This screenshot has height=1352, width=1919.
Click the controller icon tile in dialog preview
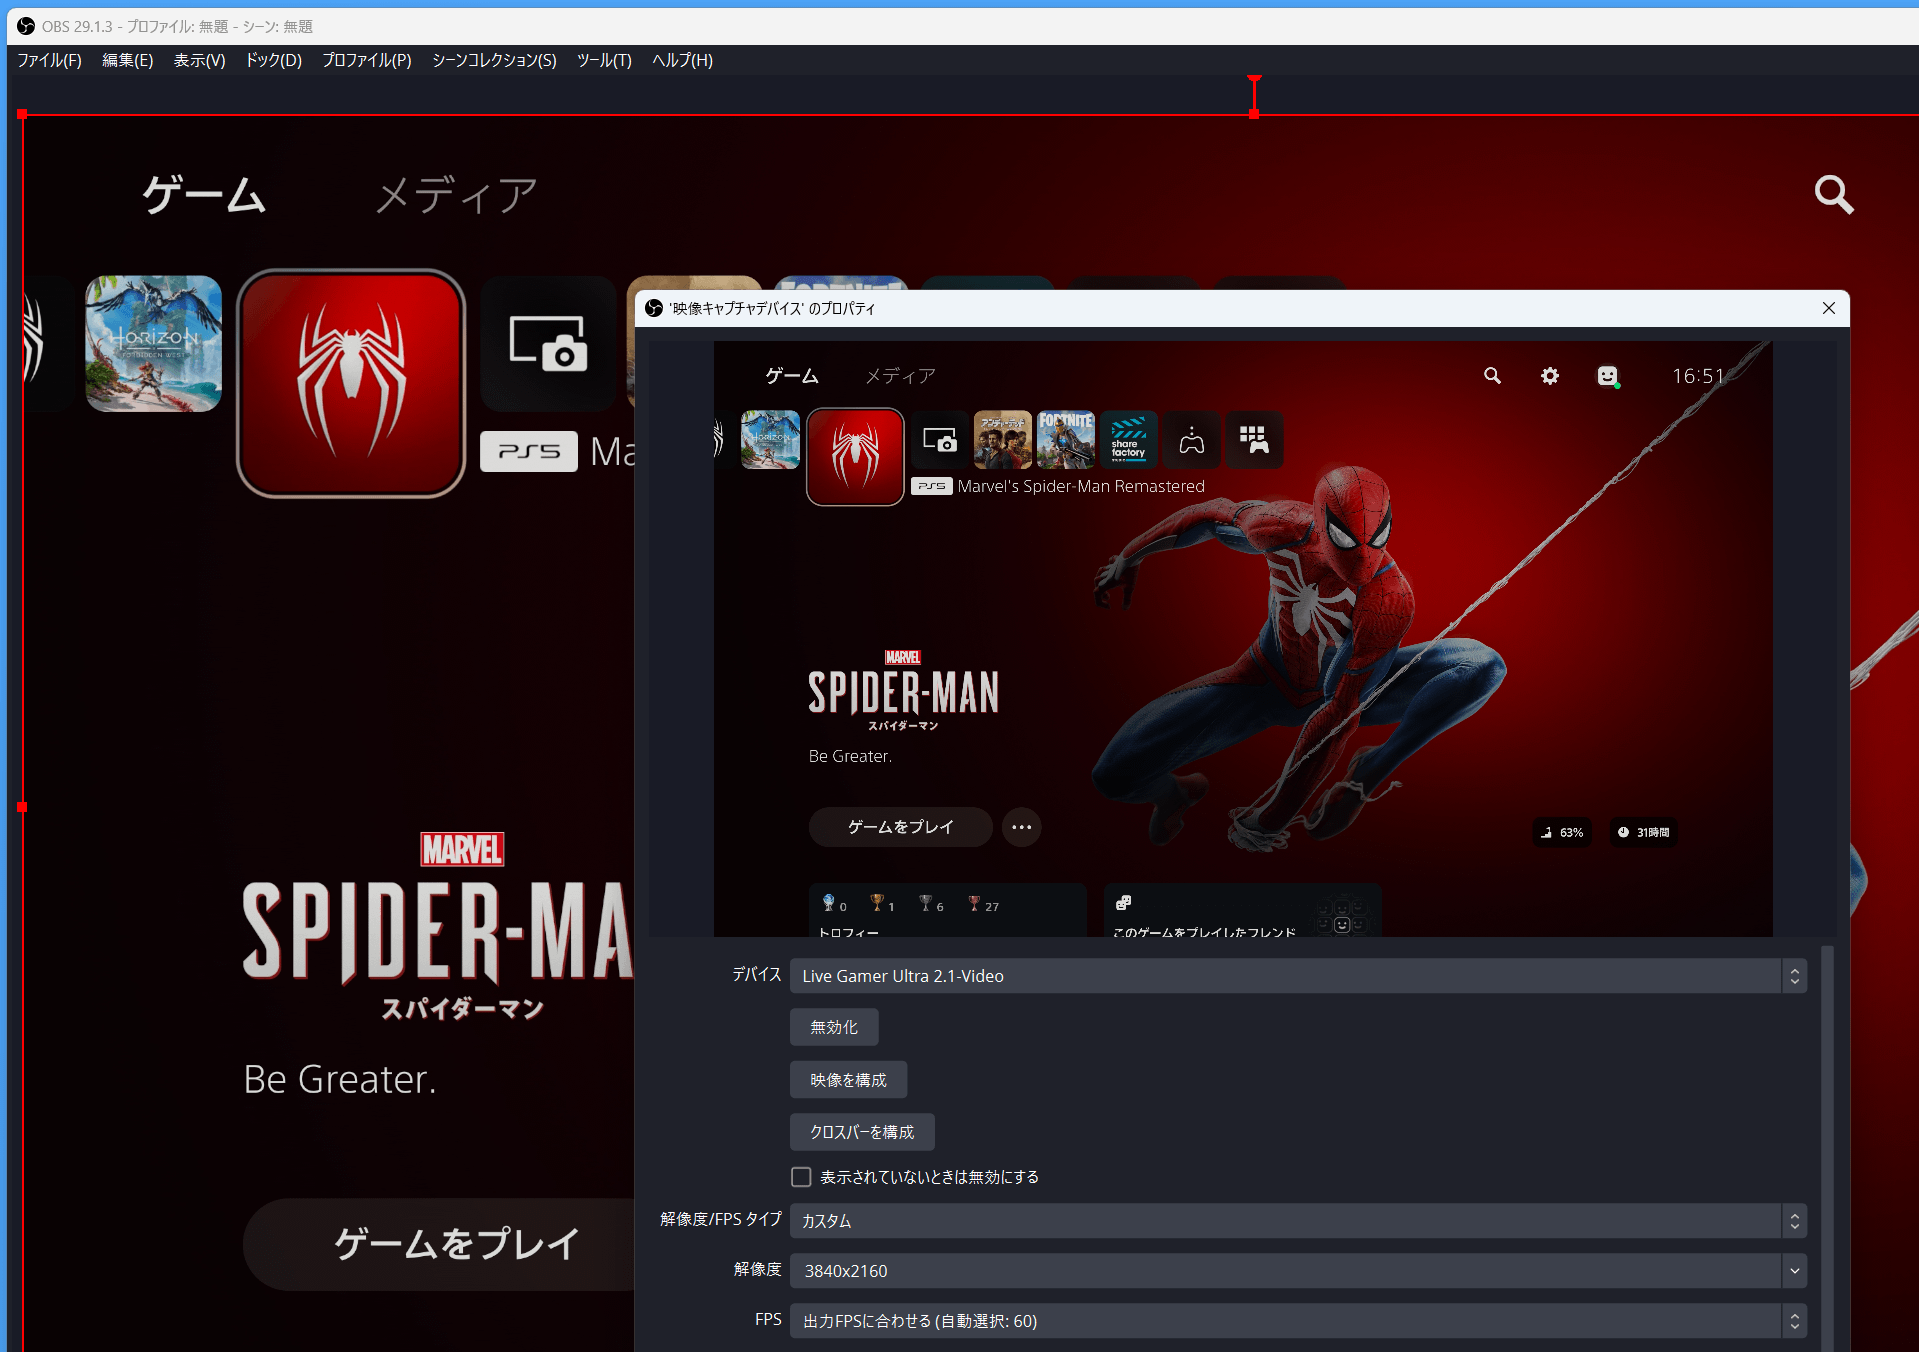point(1191,440)
